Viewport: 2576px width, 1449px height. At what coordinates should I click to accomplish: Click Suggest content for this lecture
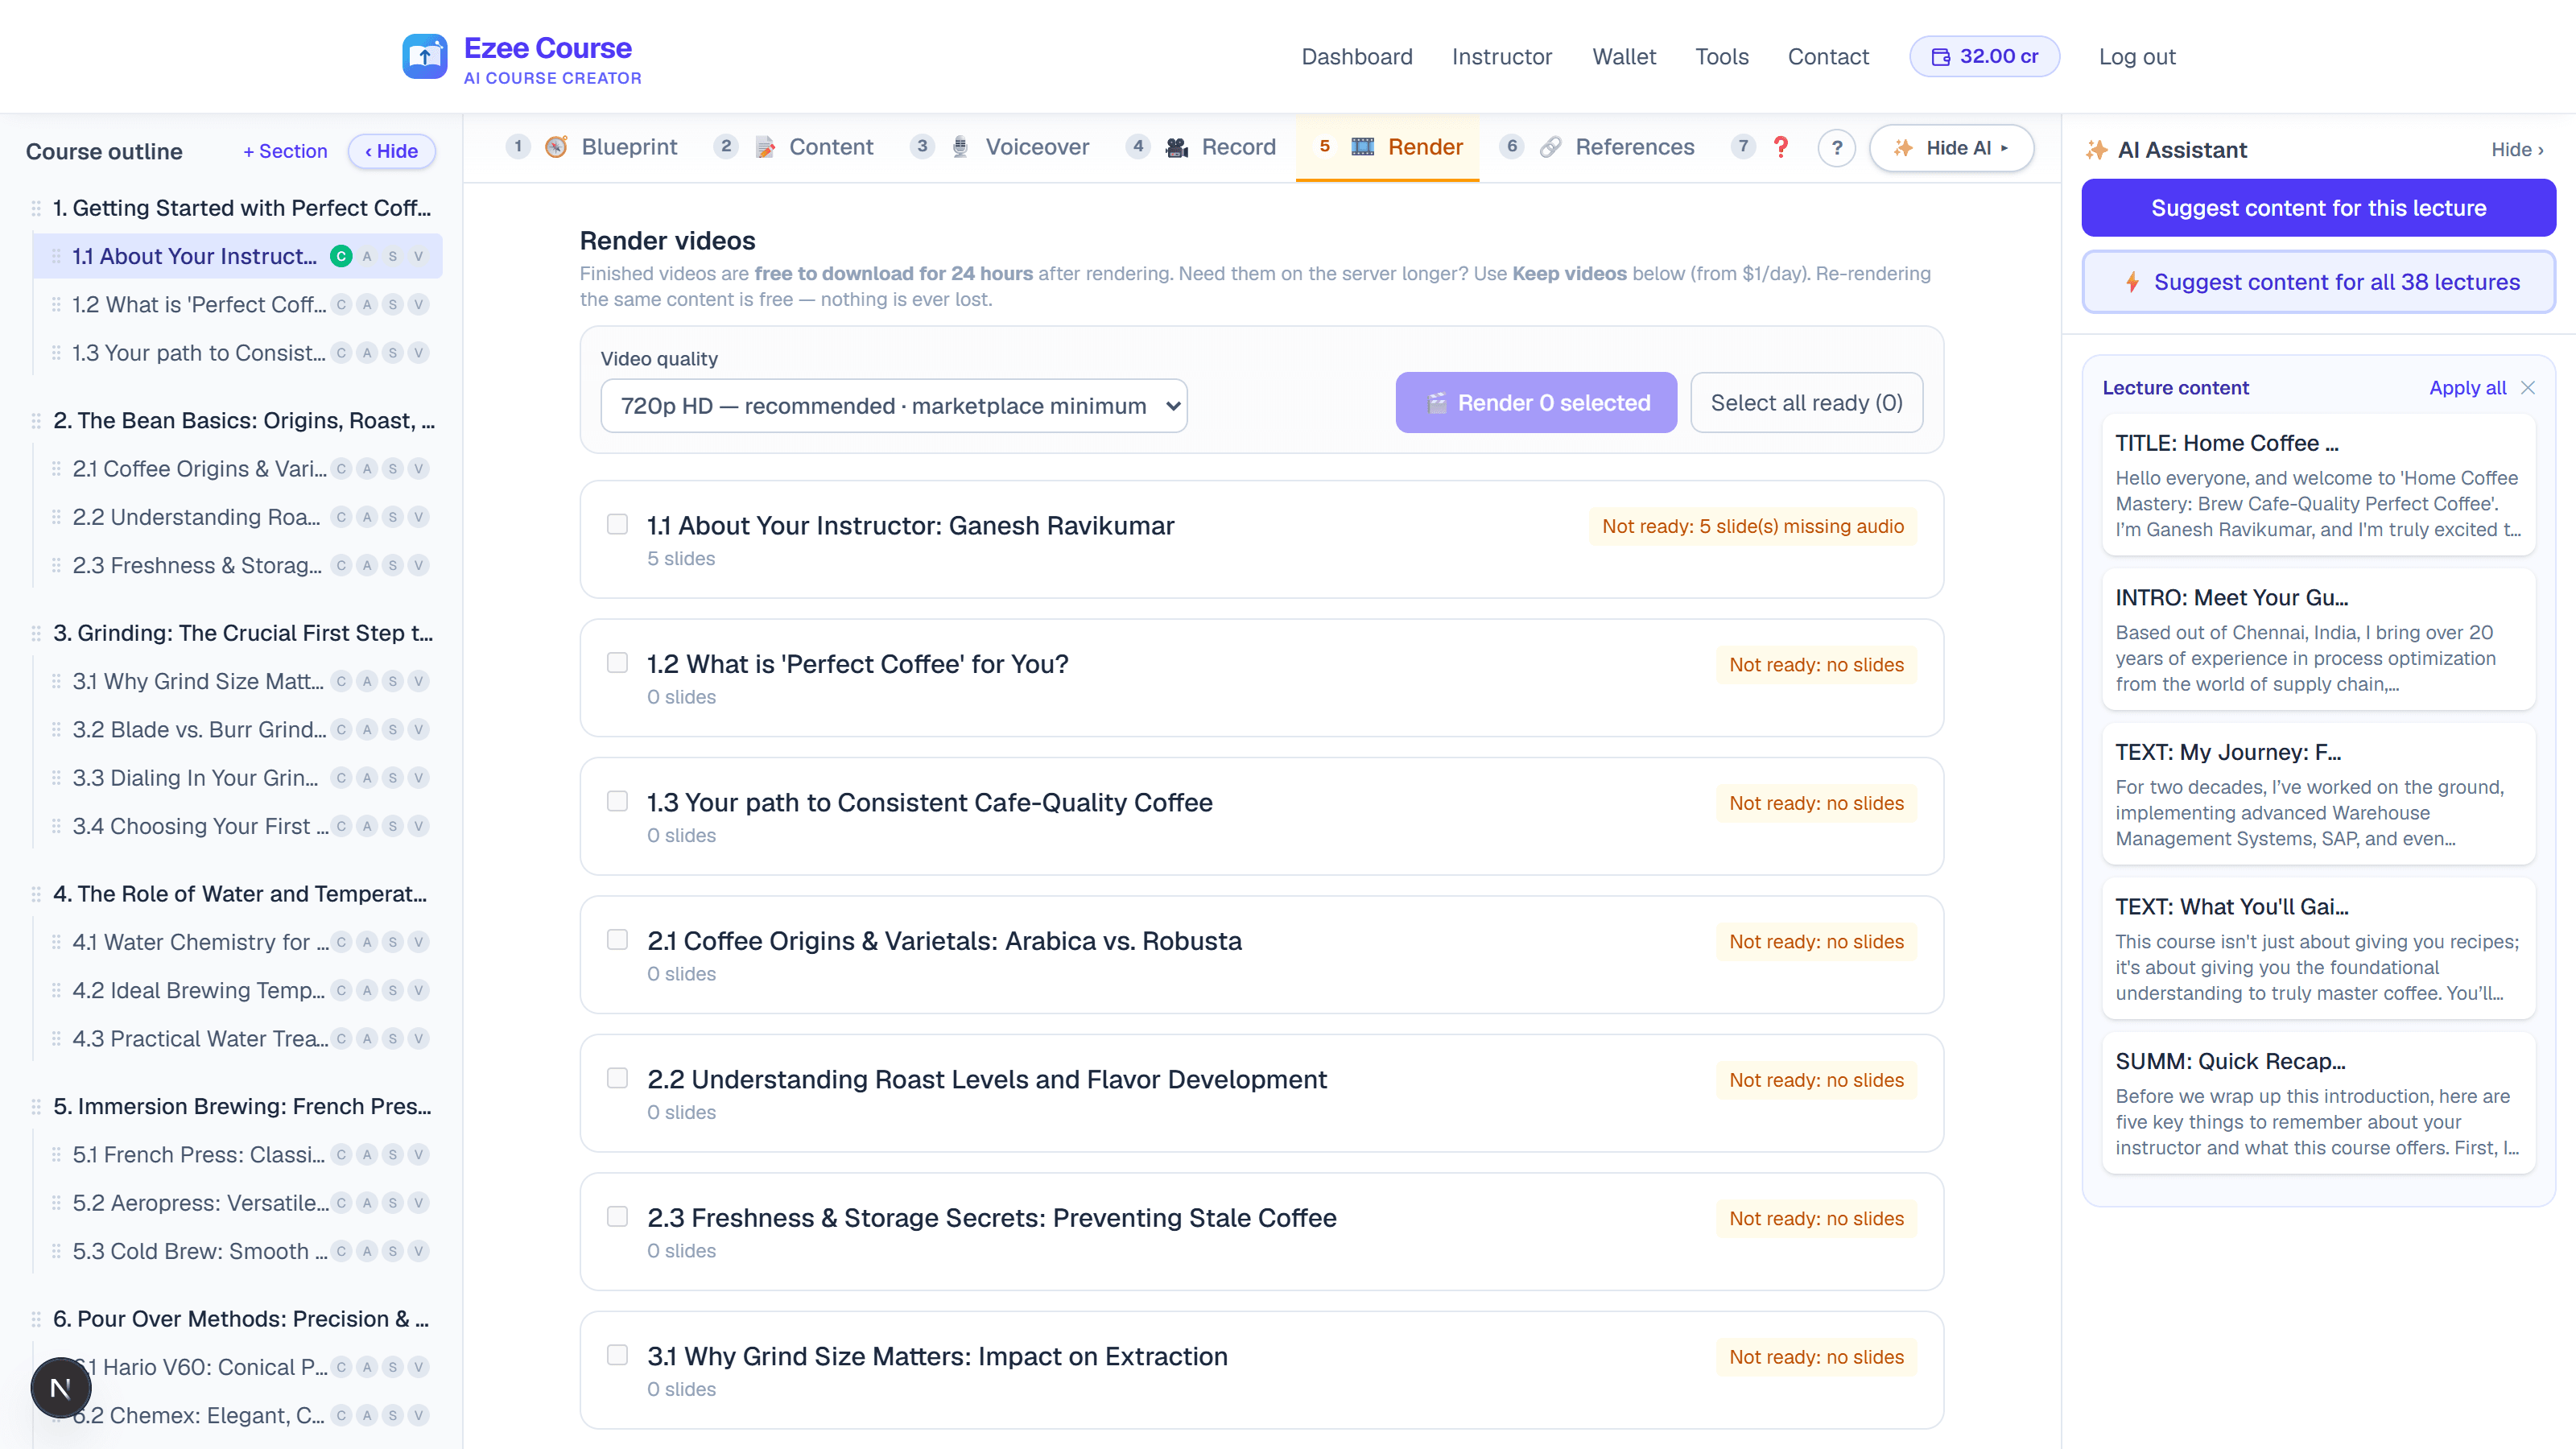coord(2318,208)
